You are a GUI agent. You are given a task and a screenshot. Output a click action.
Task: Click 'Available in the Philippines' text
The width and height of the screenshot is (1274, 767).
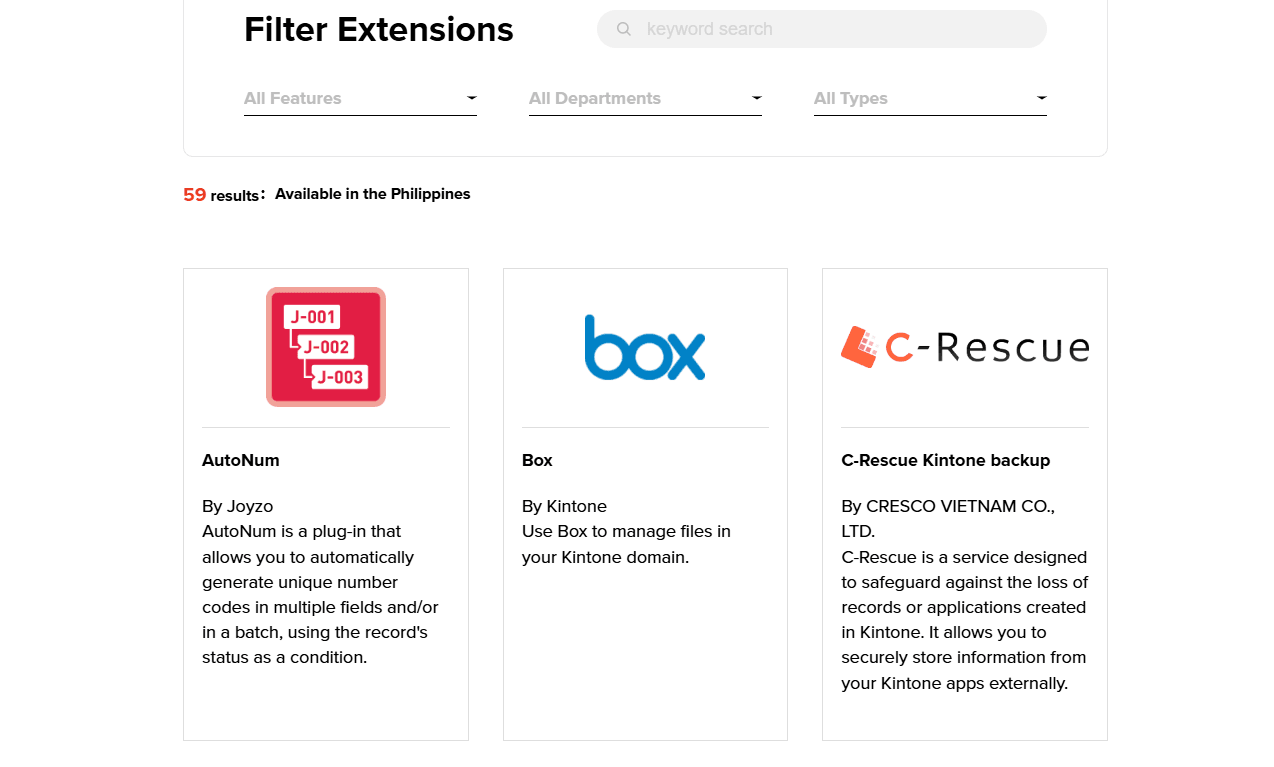(x=373, y=194)
